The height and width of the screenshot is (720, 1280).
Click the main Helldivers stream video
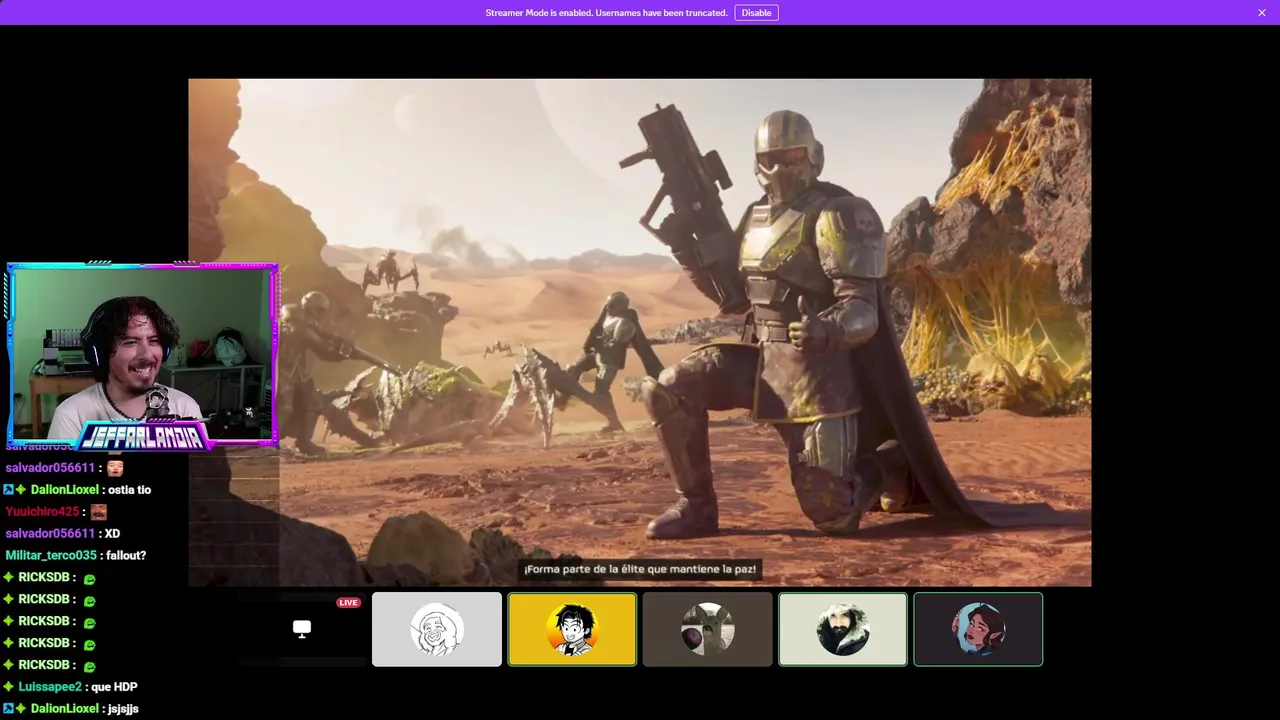[640, 332]
